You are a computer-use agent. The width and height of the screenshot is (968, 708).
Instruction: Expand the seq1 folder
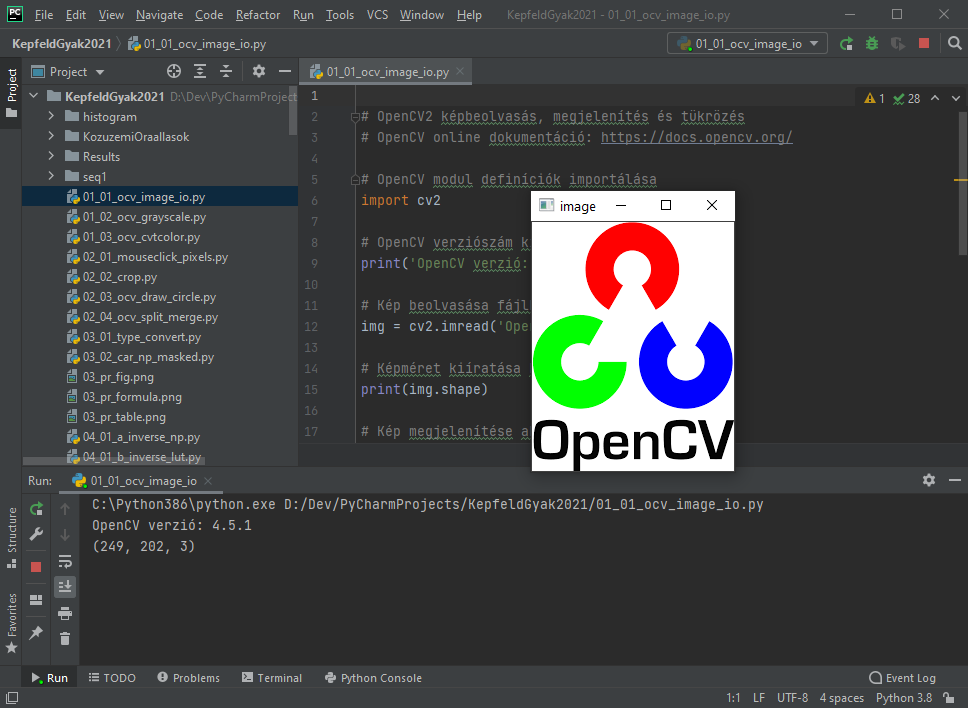click(x=51, y=176)
